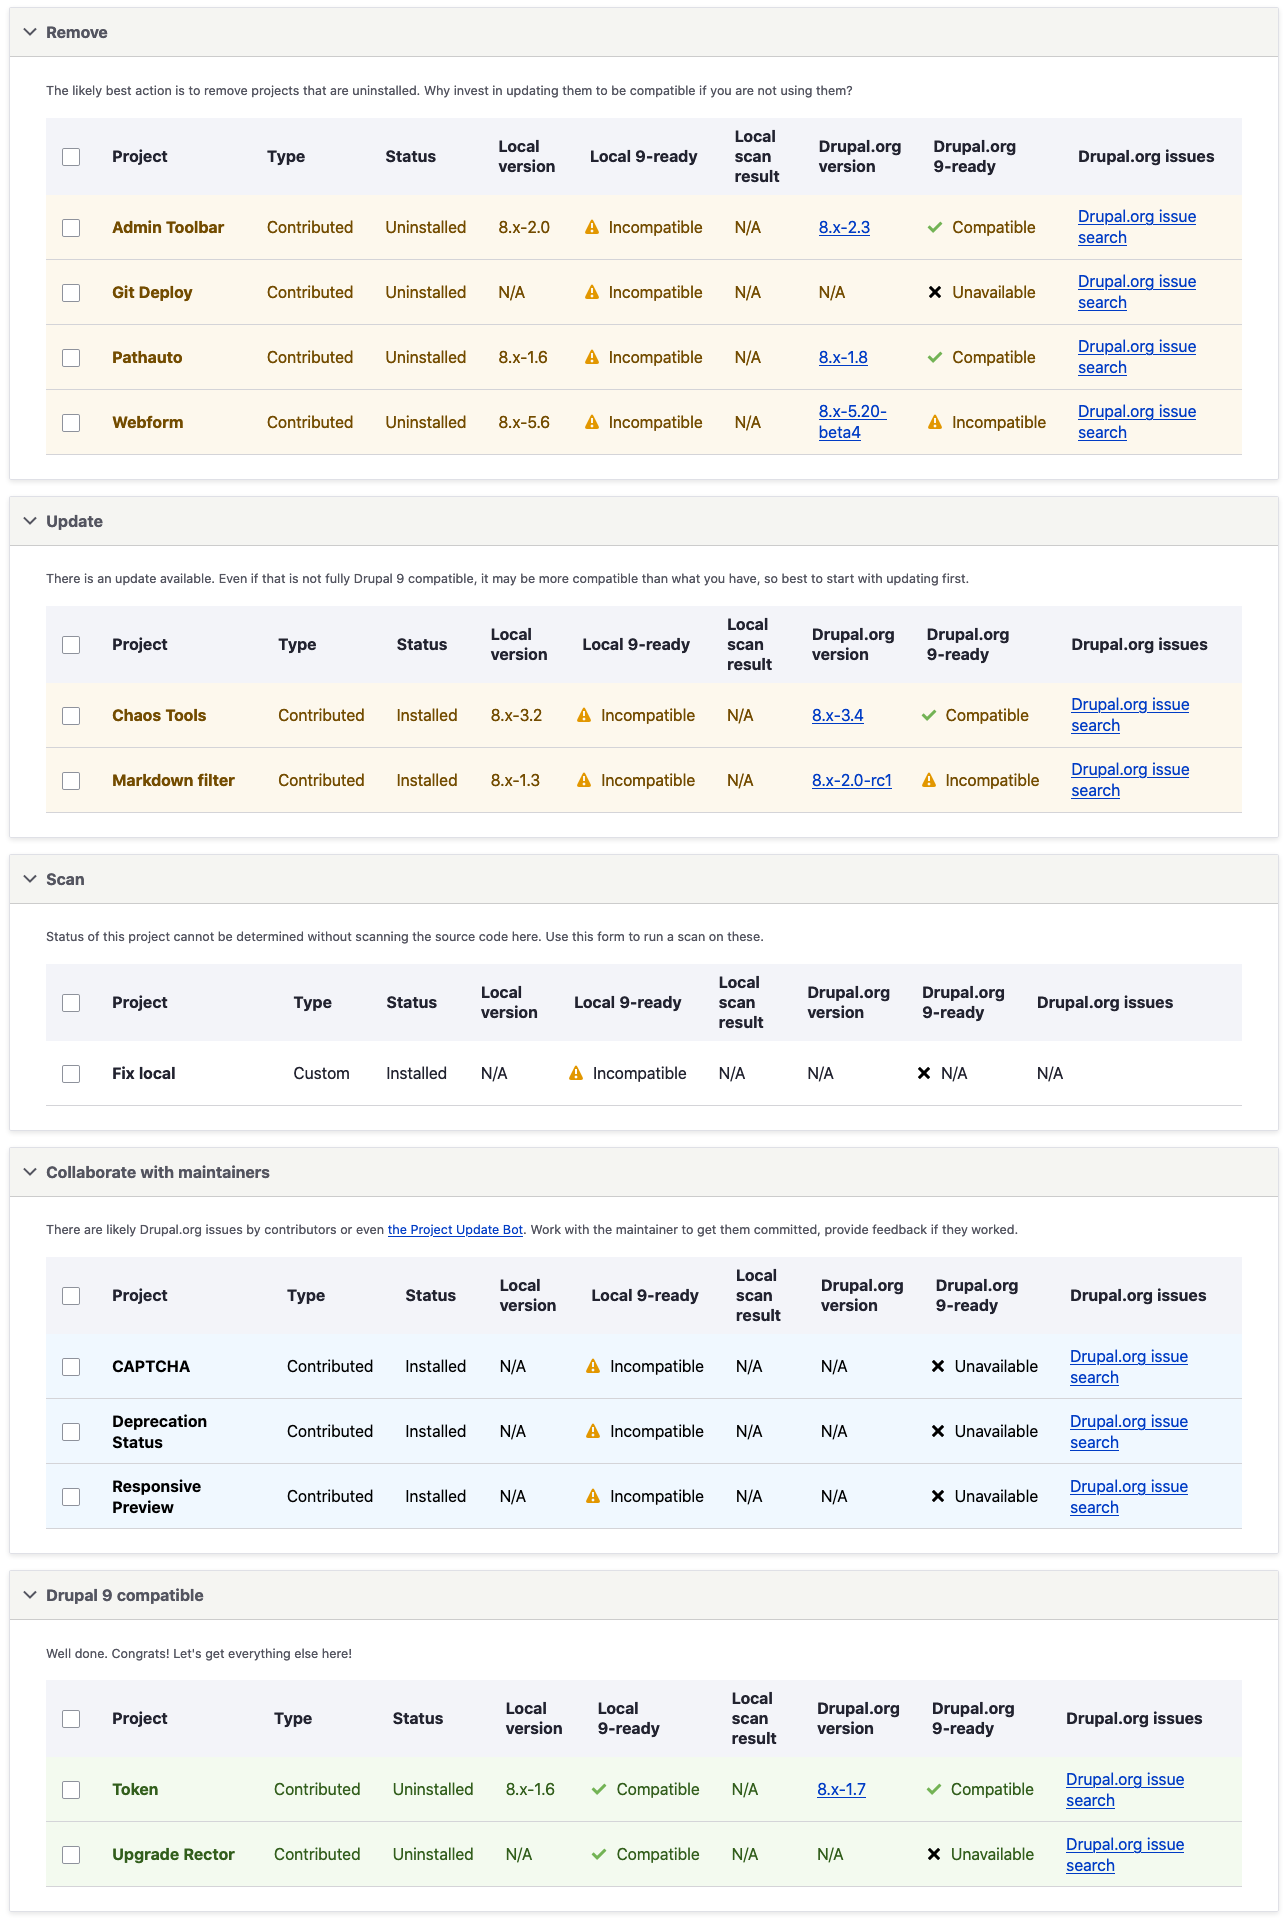The image size is (1286, 1924).
Task: Select the Webform row checkbox
Action: (x=71, y=423)
